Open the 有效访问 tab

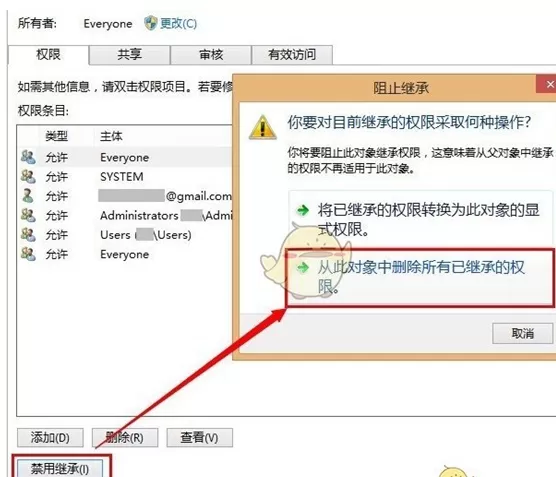(292, 55)
